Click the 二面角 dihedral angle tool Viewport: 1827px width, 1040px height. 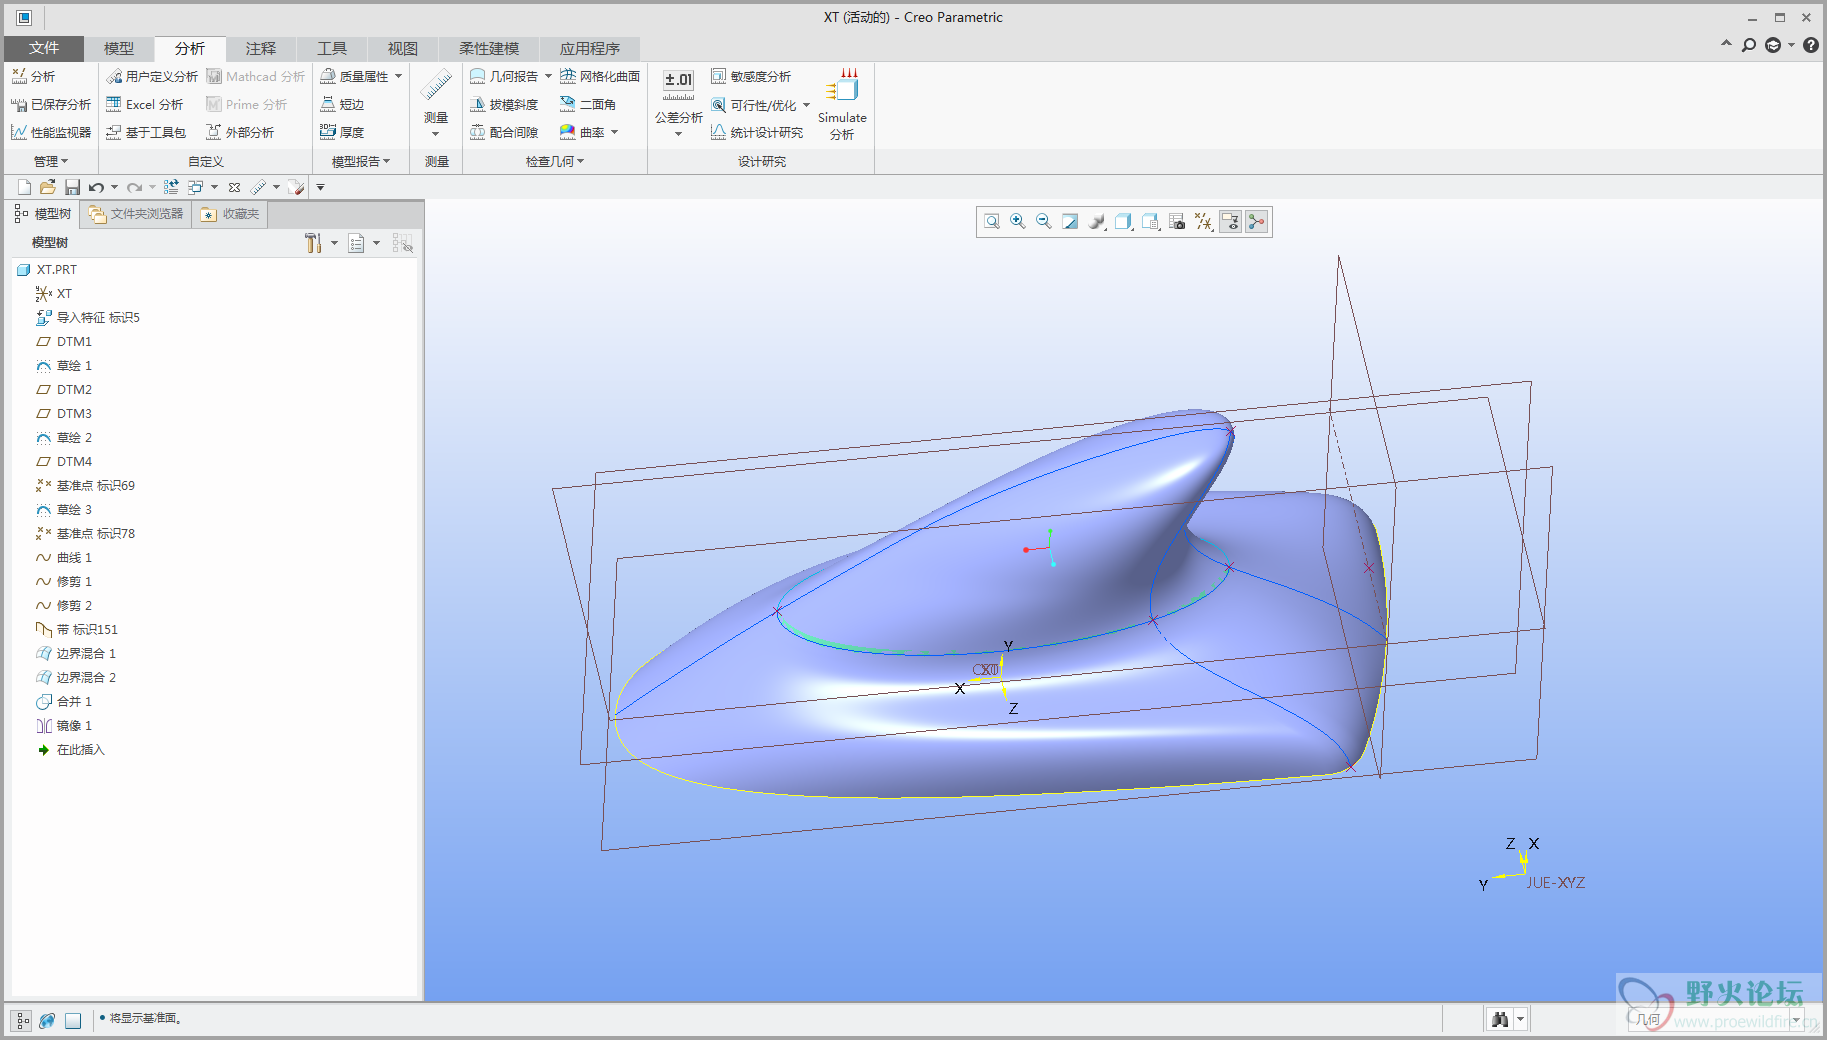coord(588,104)
